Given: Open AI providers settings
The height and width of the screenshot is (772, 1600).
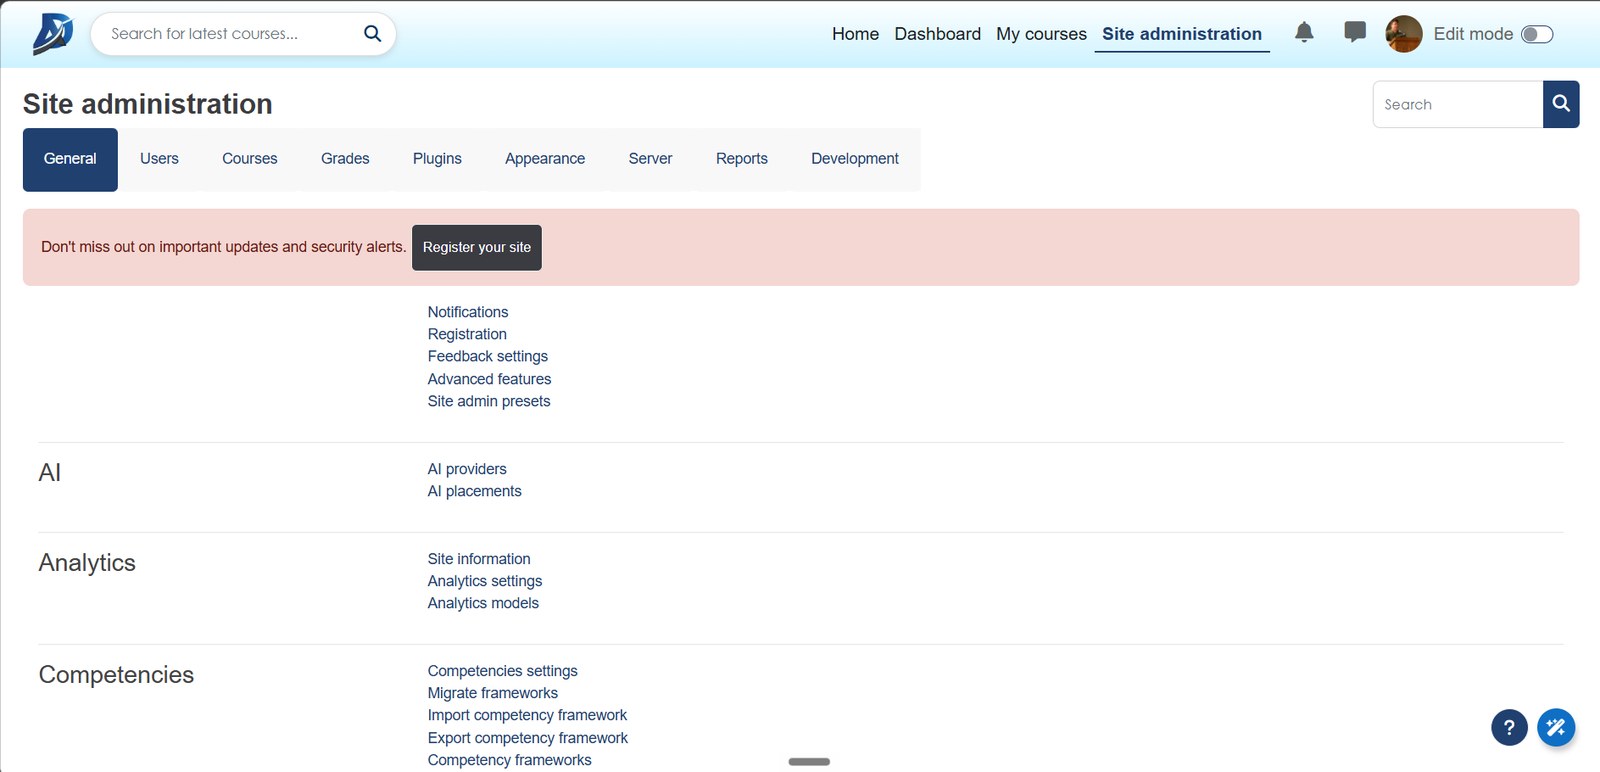Looking at the screenshot, I should tap(467, 469).
